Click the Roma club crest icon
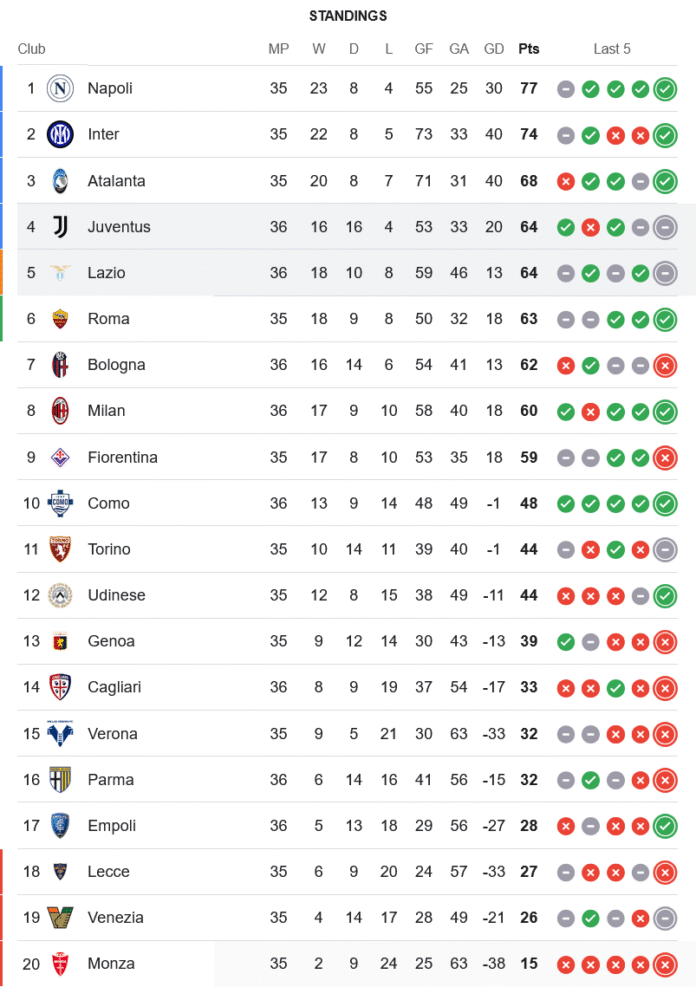This screenshot has height=1000, width=696. (60, 319)
